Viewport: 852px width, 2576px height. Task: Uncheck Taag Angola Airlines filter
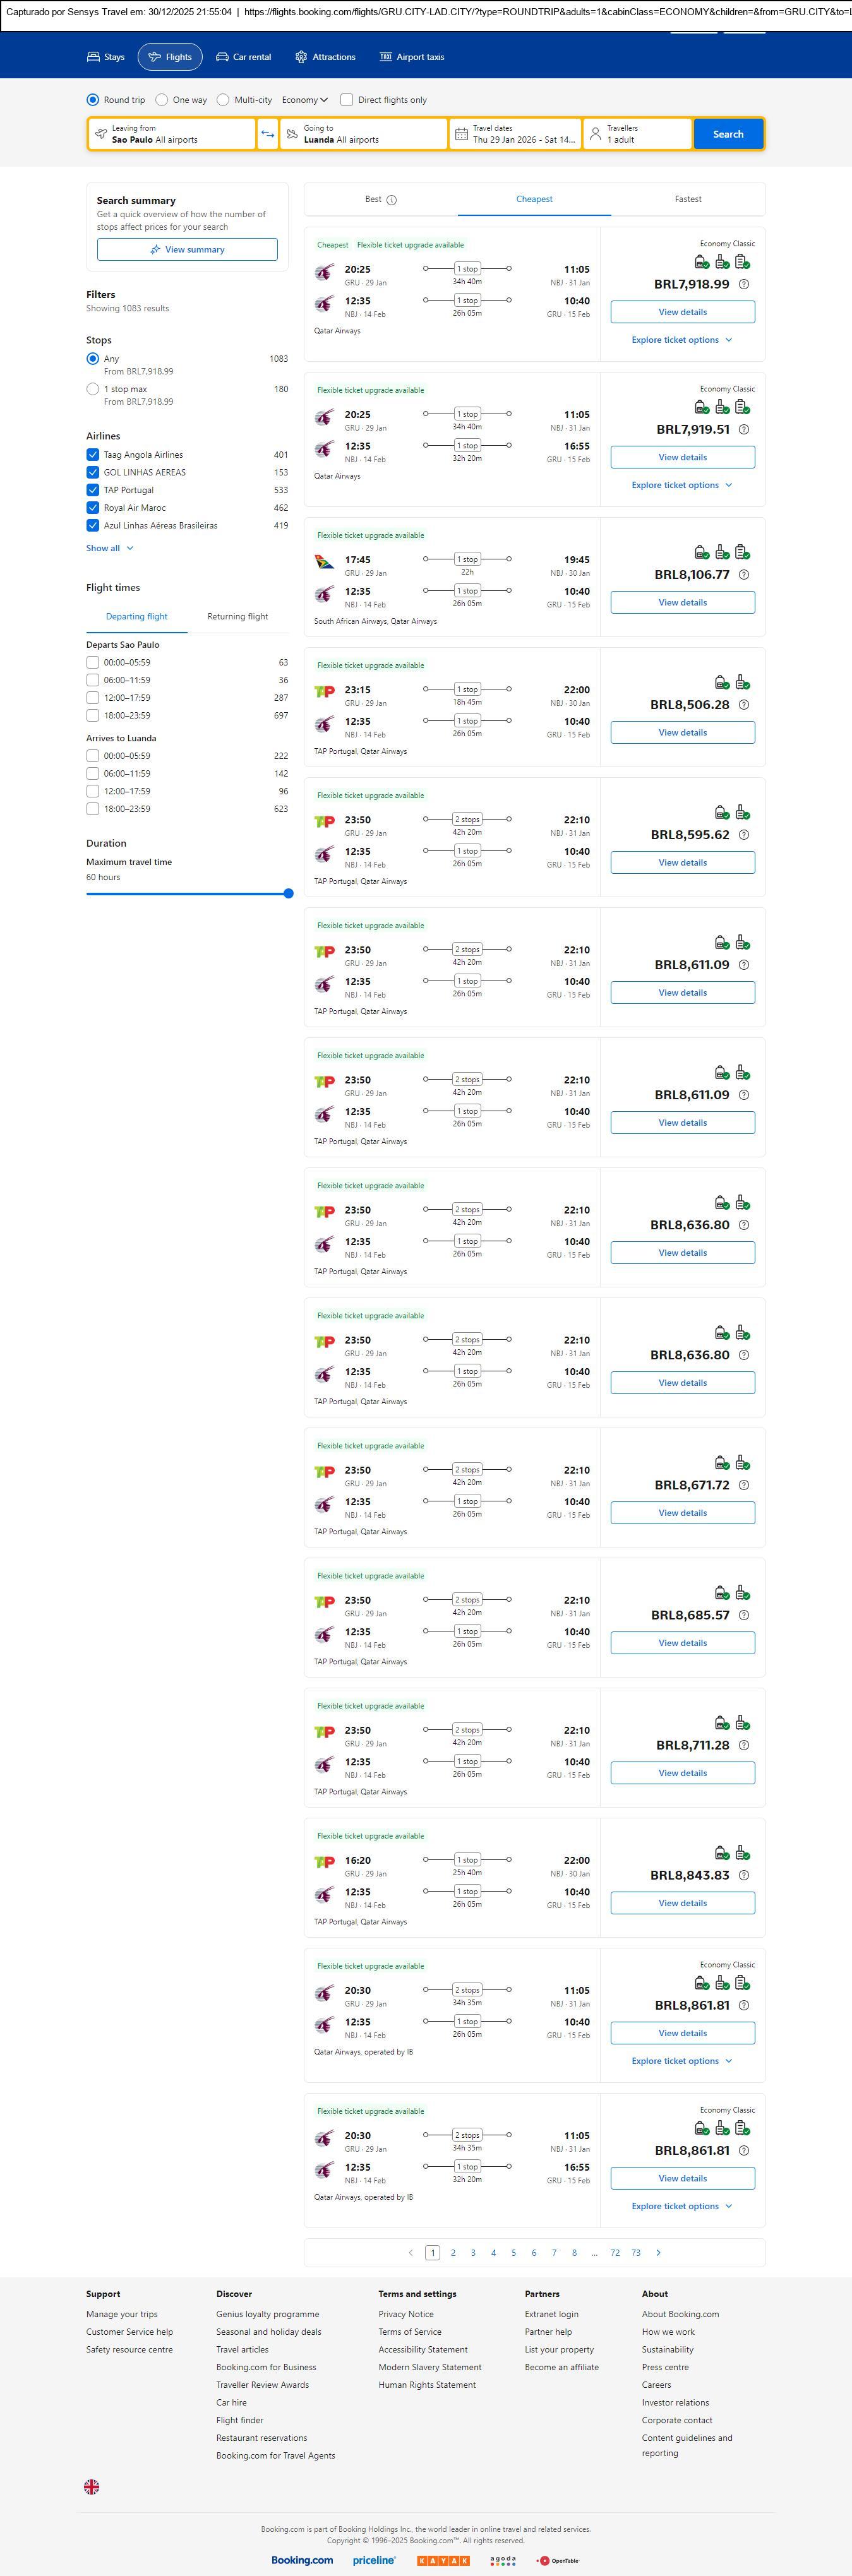point(93,455)
